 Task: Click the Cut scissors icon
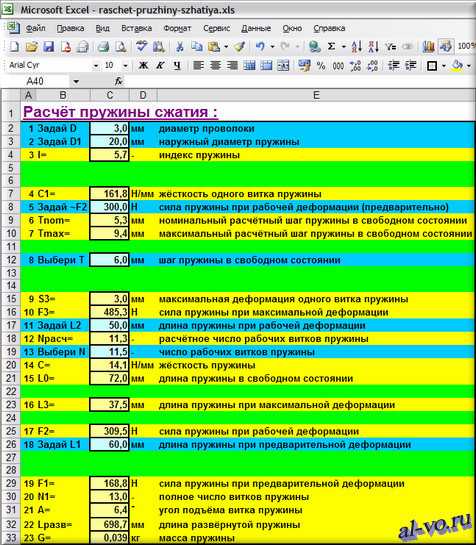(179, 46)
